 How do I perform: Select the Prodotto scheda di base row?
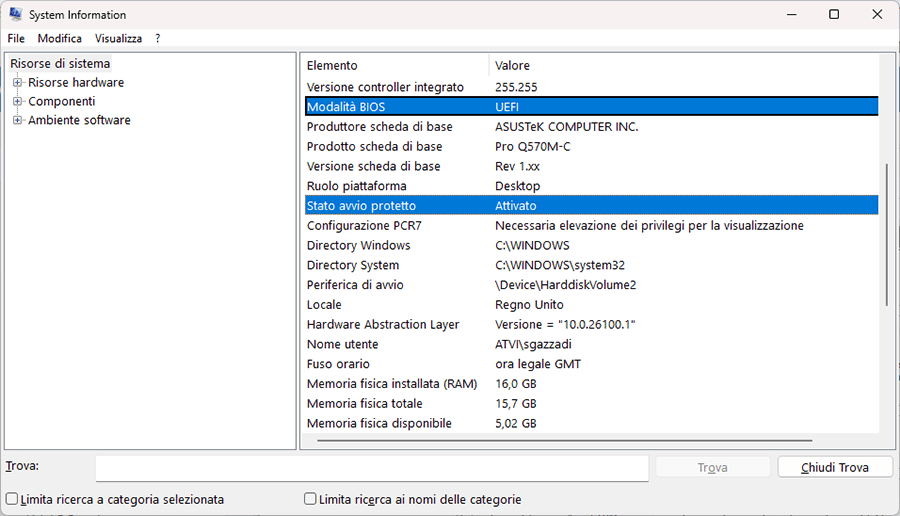pos(591,146)
